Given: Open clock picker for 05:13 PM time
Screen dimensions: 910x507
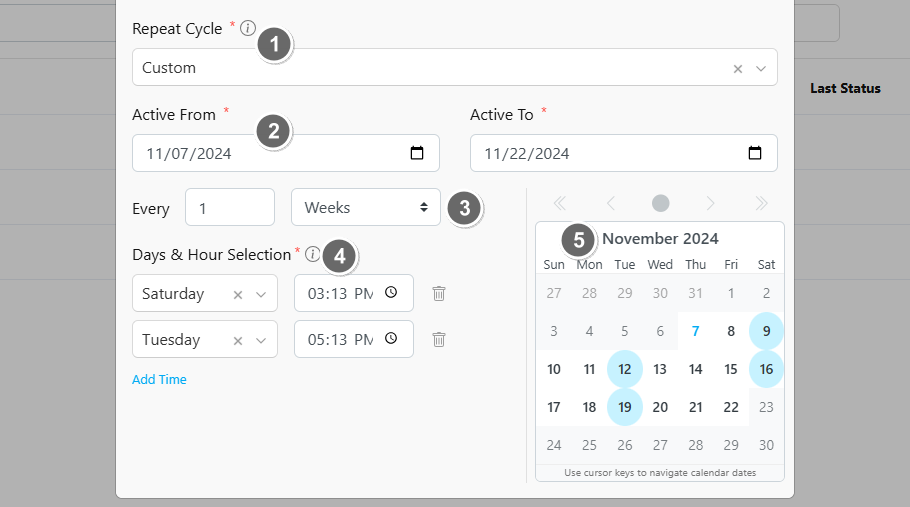Looking at the screenshot, I should tap(391, 339).
